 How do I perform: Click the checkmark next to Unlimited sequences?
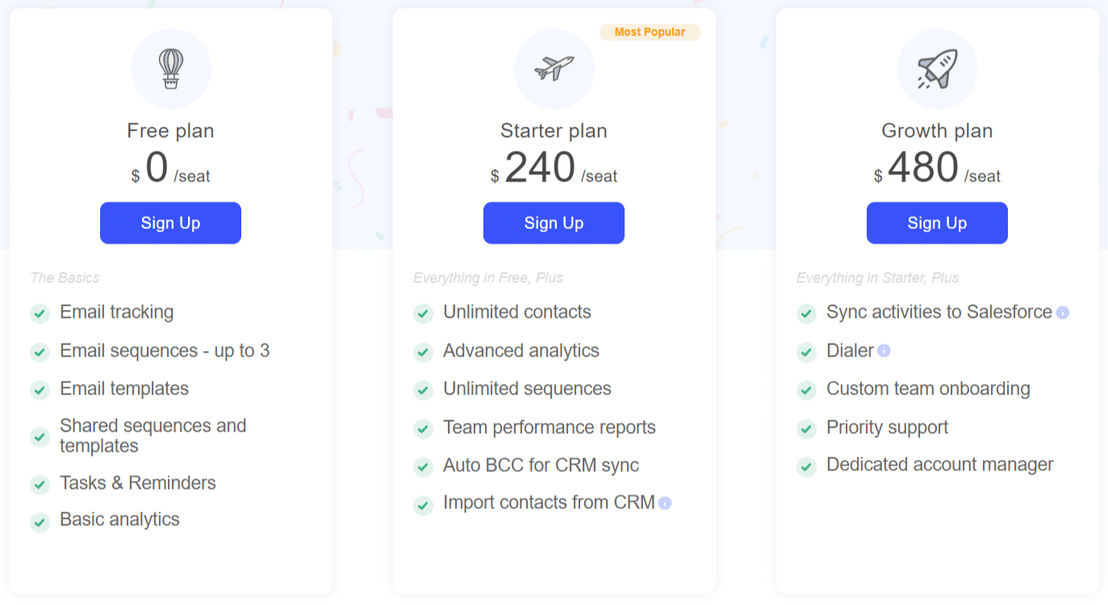coord(423,390)
